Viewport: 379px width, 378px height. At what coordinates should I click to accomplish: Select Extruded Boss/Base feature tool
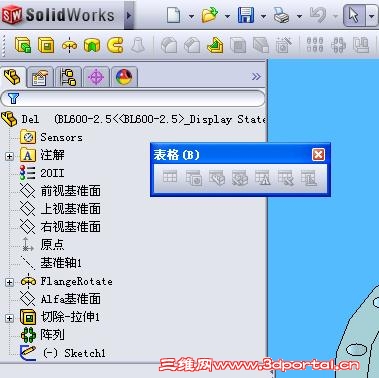(x=23, y=45)
